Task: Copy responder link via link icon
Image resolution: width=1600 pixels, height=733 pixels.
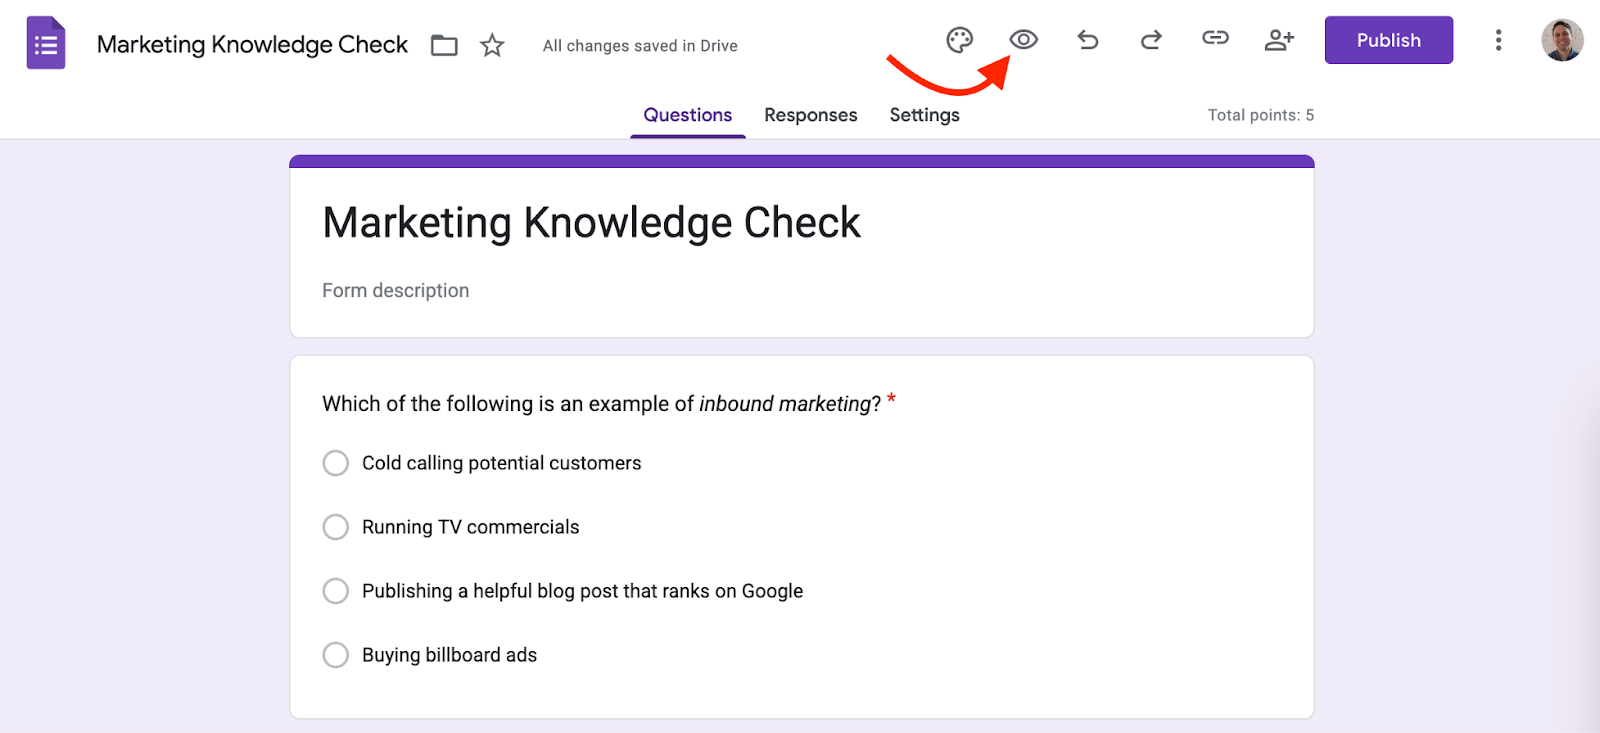Action: [1215, 38]
